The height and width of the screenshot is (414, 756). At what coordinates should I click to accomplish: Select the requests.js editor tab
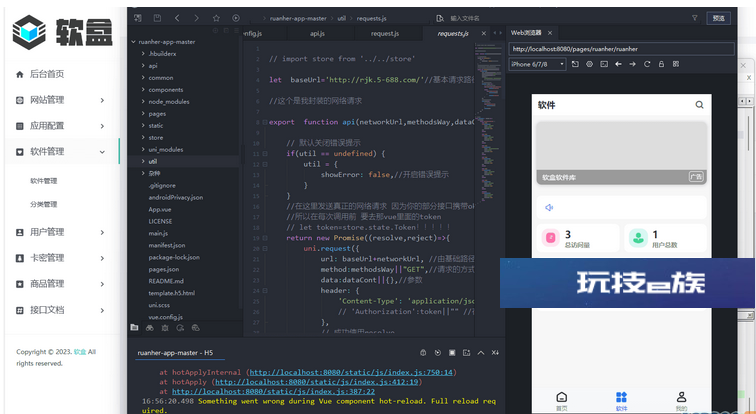[x=452, y=33]
